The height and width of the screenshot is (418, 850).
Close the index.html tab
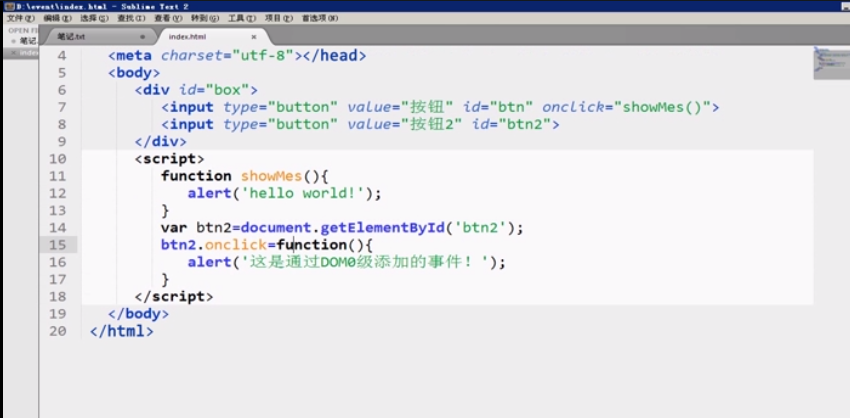[x=254, y=37]
